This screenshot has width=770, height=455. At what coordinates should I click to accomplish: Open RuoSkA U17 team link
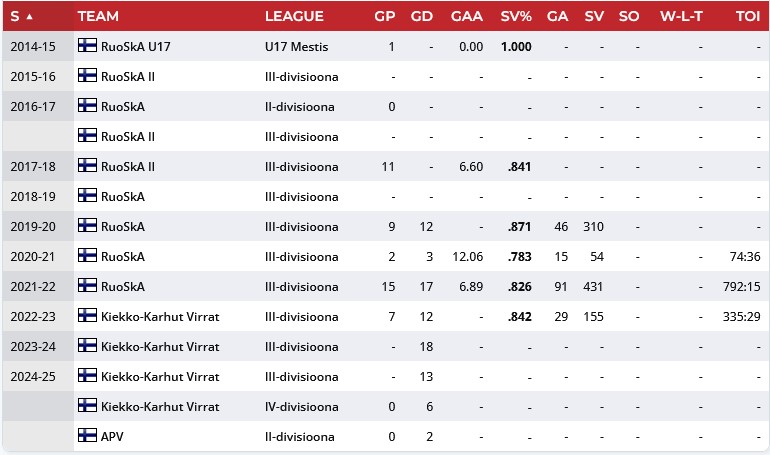pos(135,47)
